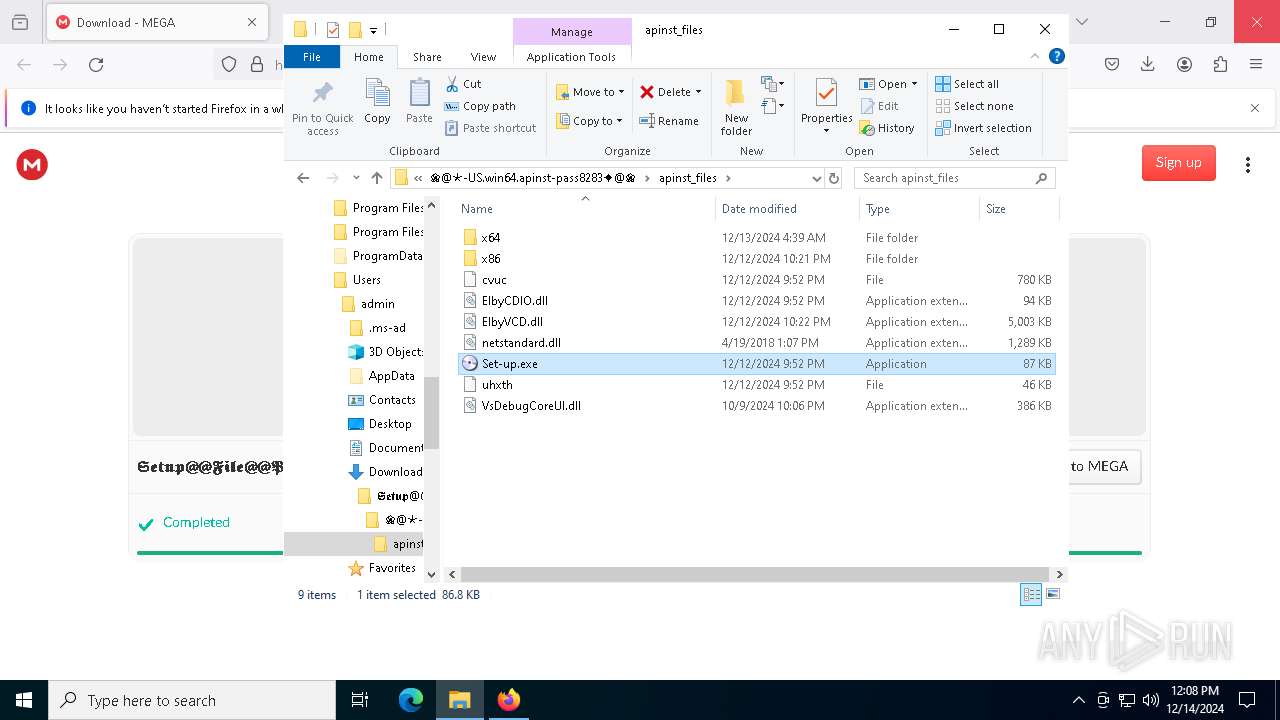Open file History from ribbon
This screenshot has height=720, width=1280.
point(887,128)
